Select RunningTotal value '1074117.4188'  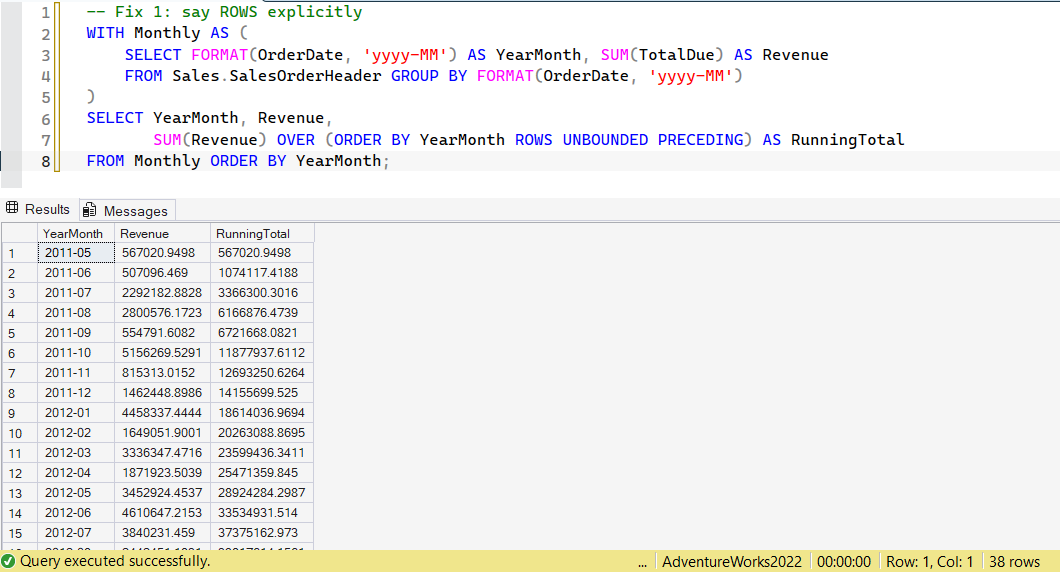(262, 272)
